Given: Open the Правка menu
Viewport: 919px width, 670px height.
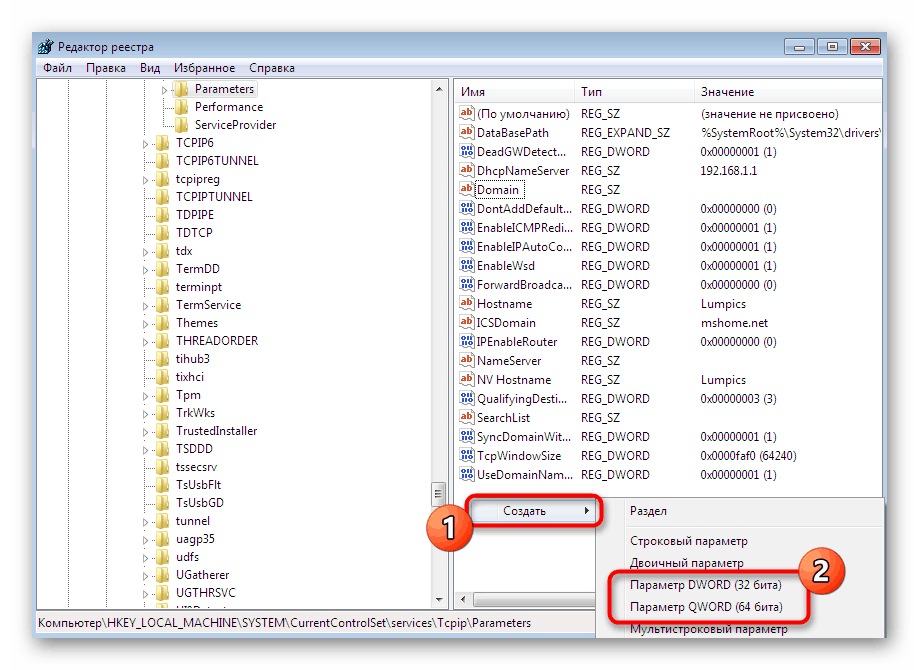Looking at the screenshot, I should pyautogui.click(x=105, y=68).
